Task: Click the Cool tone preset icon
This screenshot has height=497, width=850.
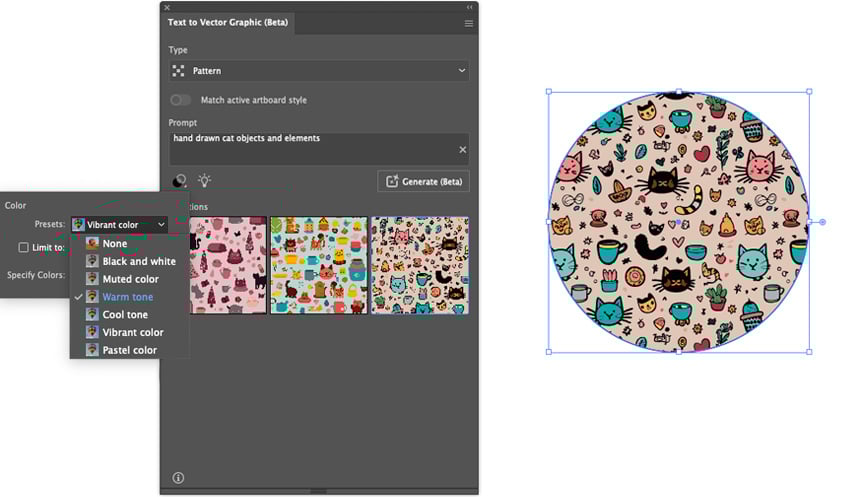Action: point(92,314)
